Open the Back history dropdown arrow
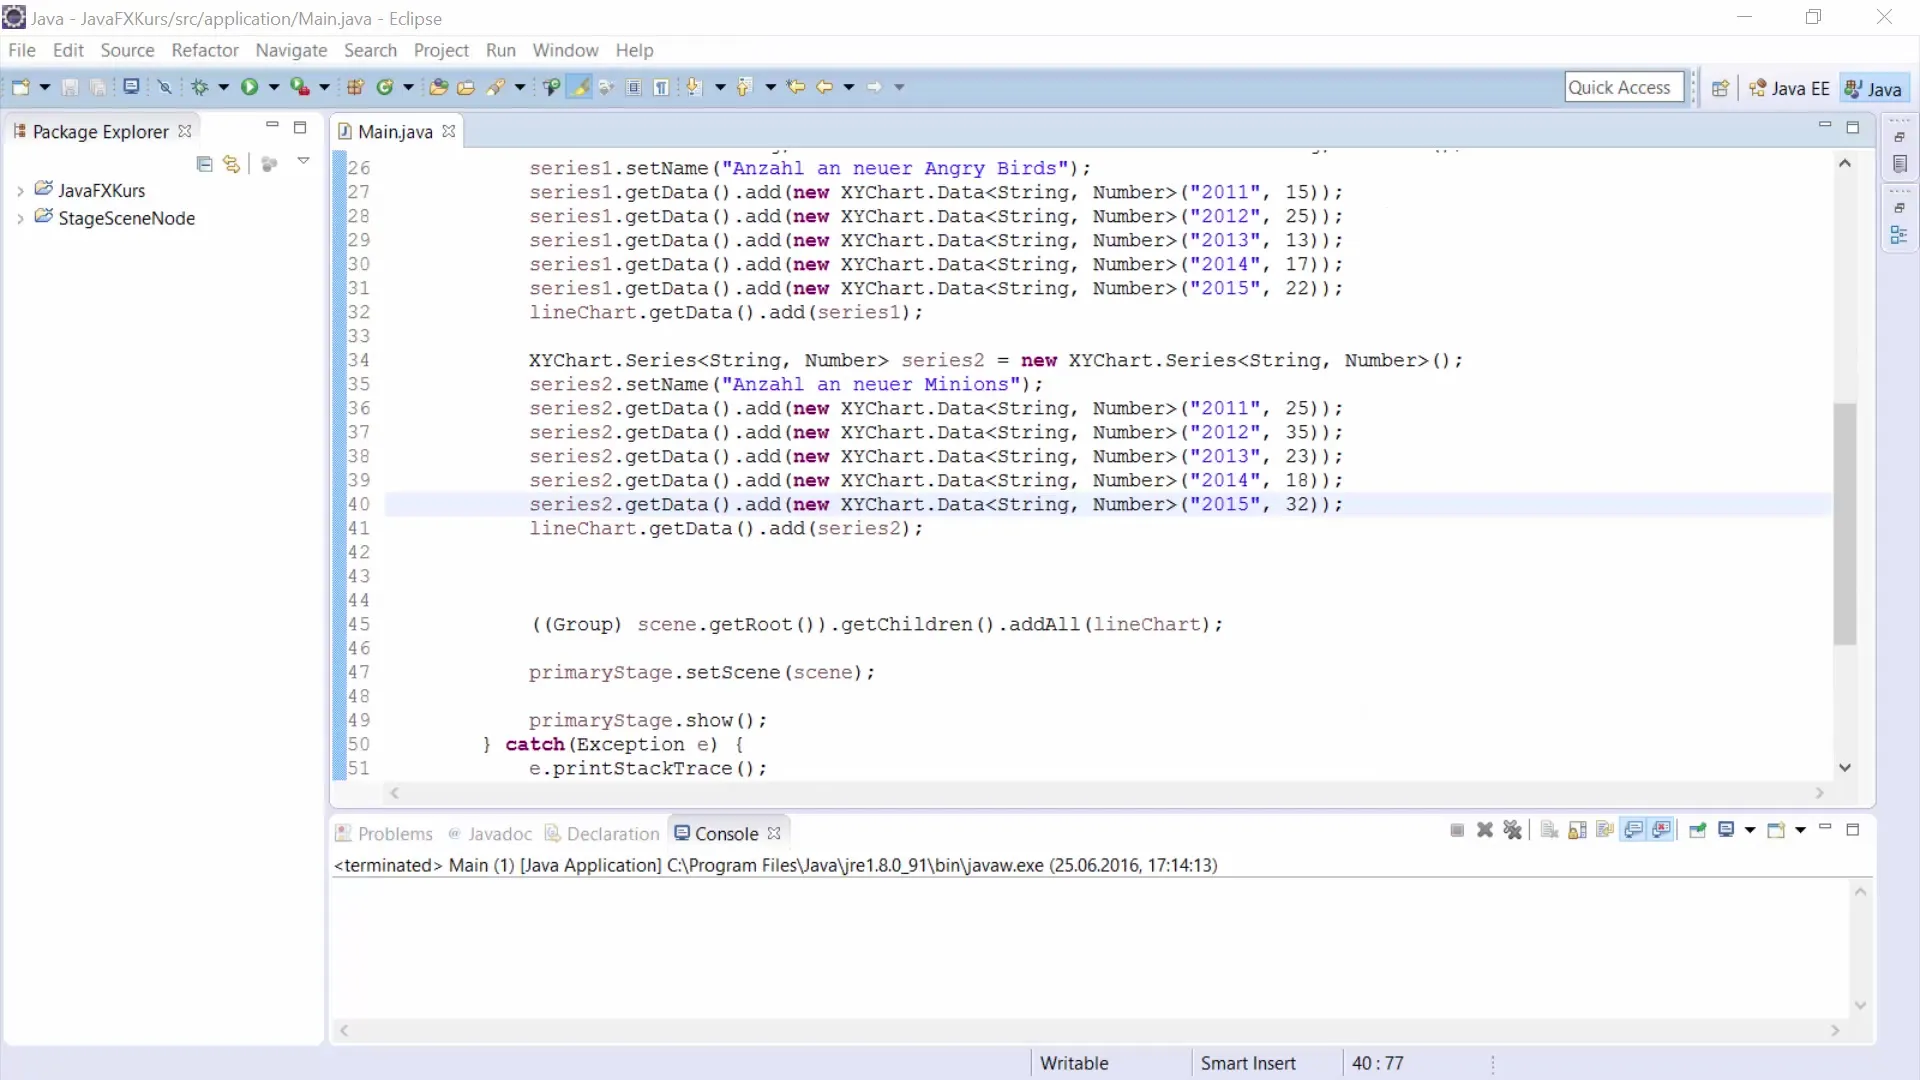The height and width of the screenshot is (1080, 1920). 849,87
